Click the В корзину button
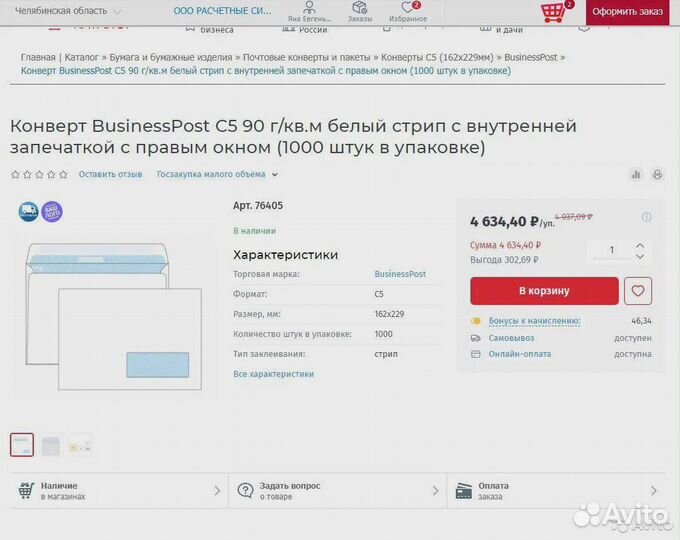The image size is (680, 540). pos(544,291)
